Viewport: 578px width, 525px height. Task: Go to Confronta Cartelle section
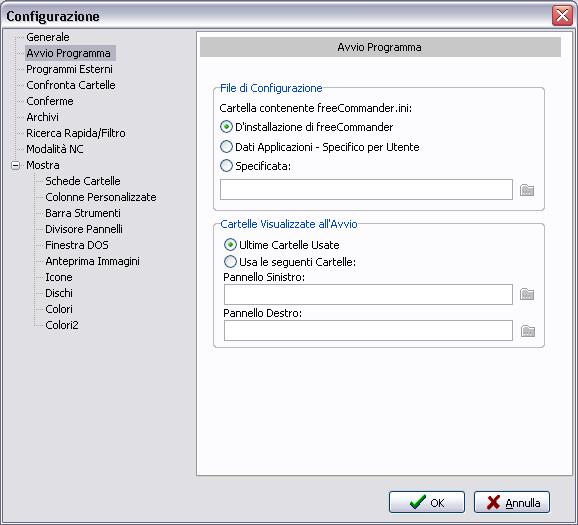pyautogui.click(x=71, y=85)
